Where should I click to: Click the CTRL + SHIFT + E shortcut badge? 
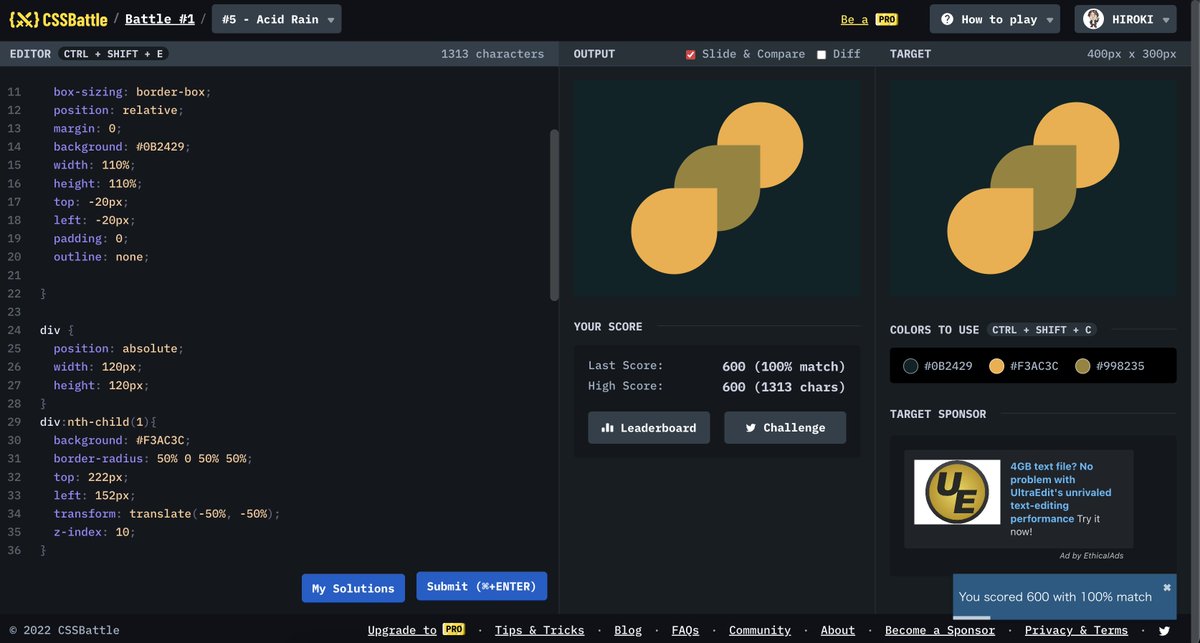point(111,54)
